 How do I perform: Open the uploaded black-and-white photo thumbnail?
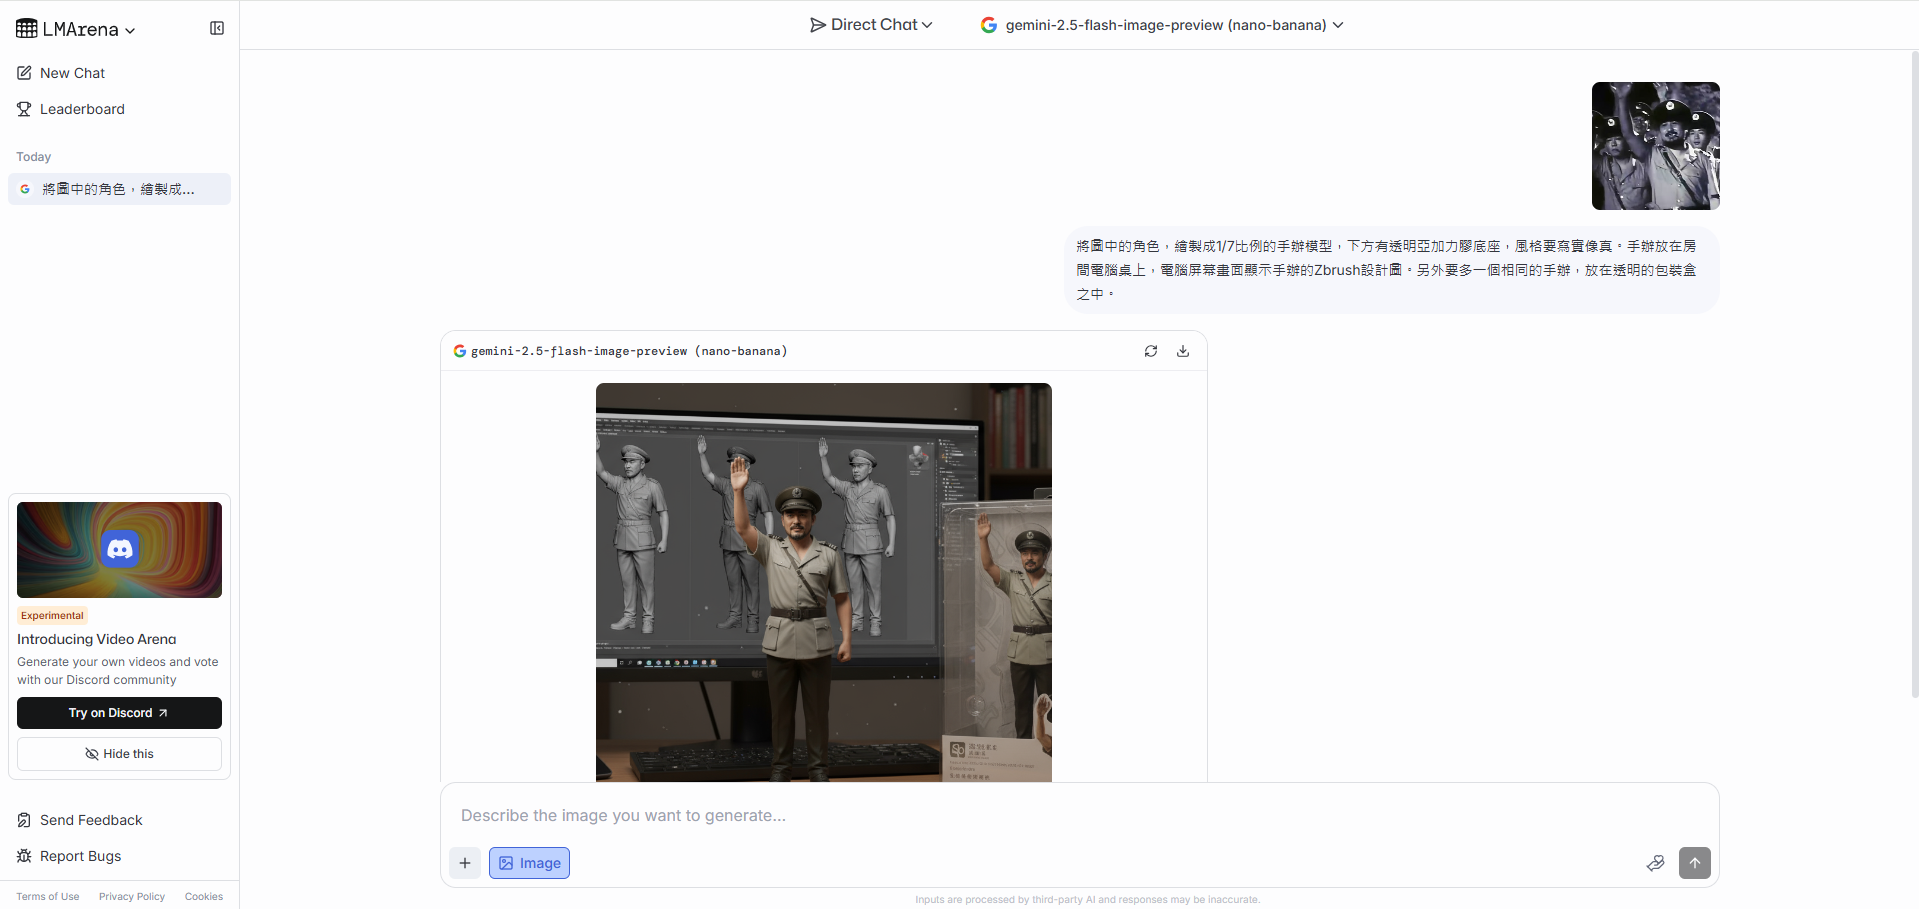coord(1655,146)
